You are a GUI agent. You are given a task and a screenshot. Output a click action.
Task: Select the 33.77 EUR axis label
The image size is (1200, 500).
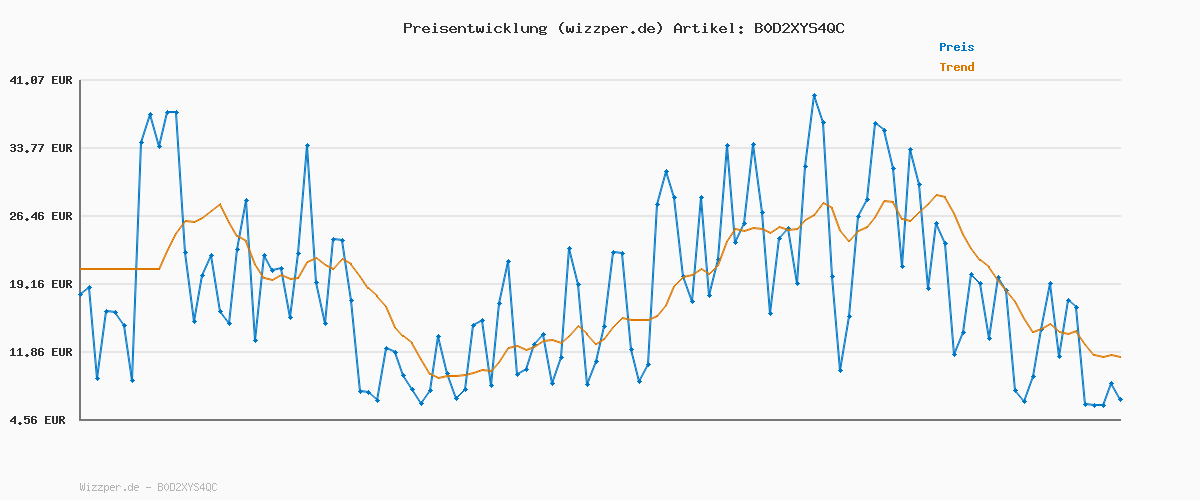[x=41, y=148]
